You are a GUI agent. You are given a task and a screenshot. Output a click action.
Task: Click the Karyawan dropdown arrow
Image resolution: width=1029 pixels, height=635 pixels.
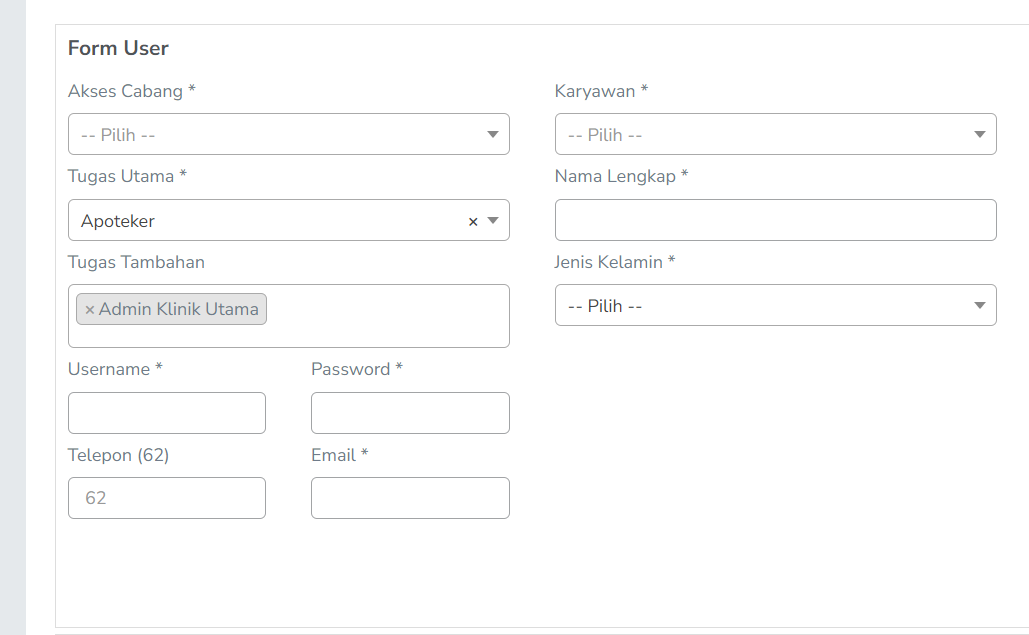(979, 135)
